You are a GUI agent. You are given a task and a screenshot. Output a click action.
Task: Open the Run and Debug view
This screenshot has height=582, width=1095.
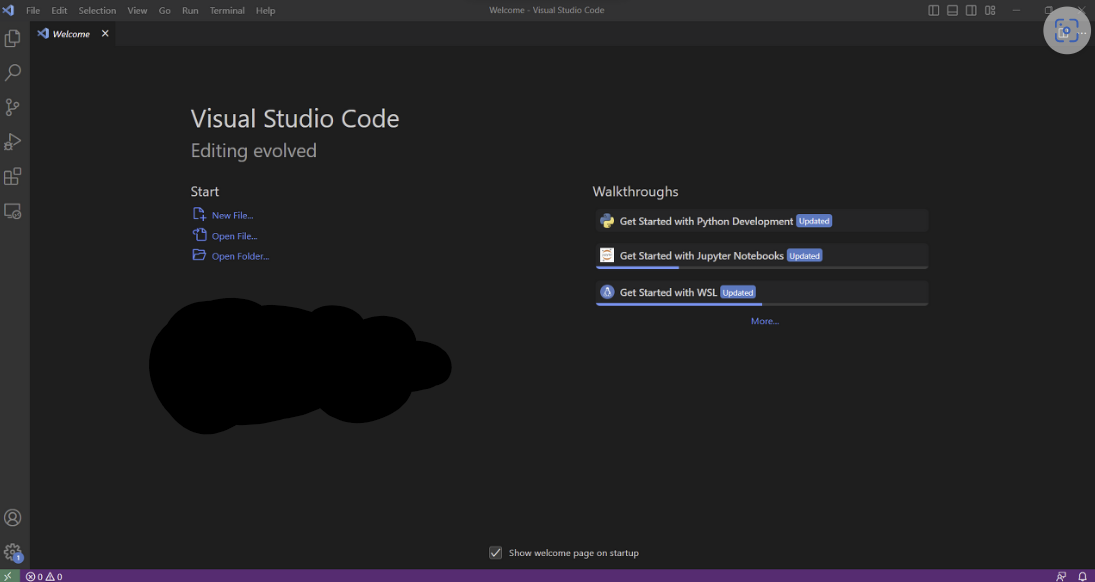[13, 142]
